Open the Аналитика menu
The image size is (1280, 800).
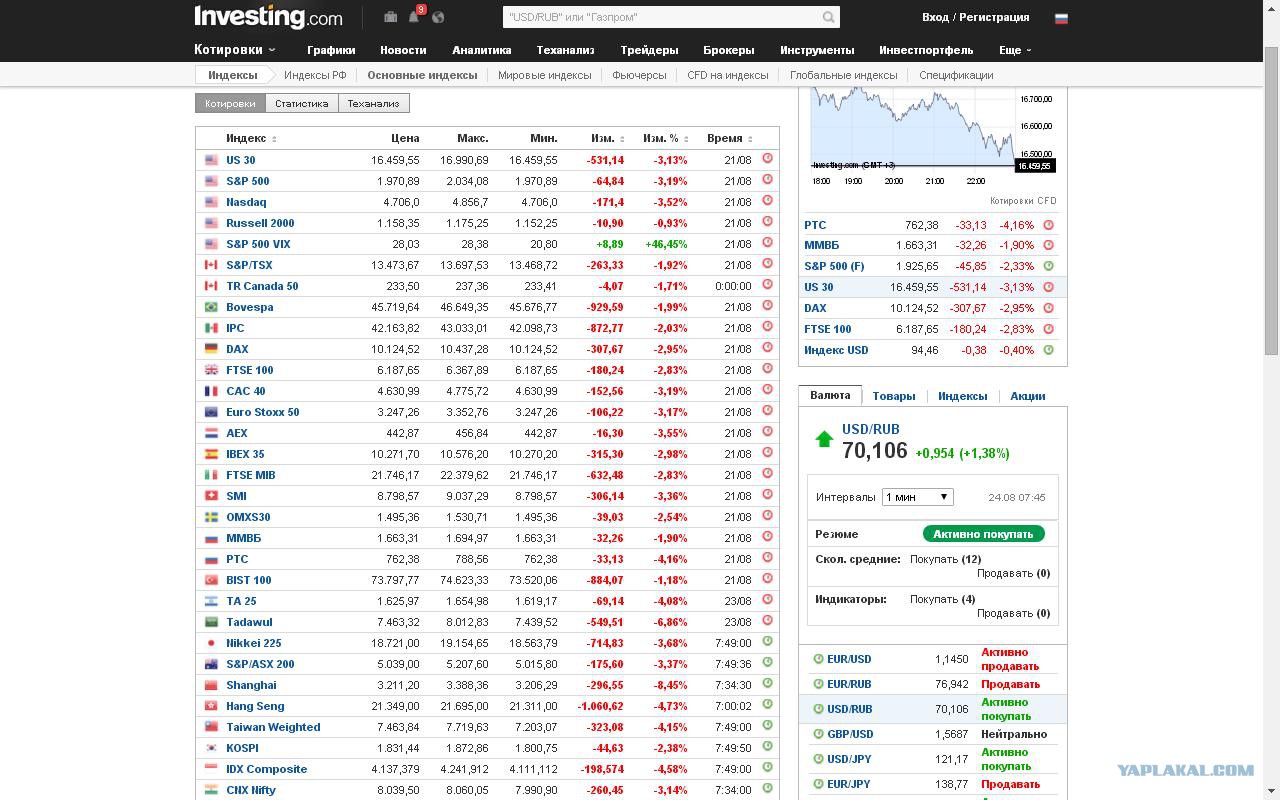[481, 50]
